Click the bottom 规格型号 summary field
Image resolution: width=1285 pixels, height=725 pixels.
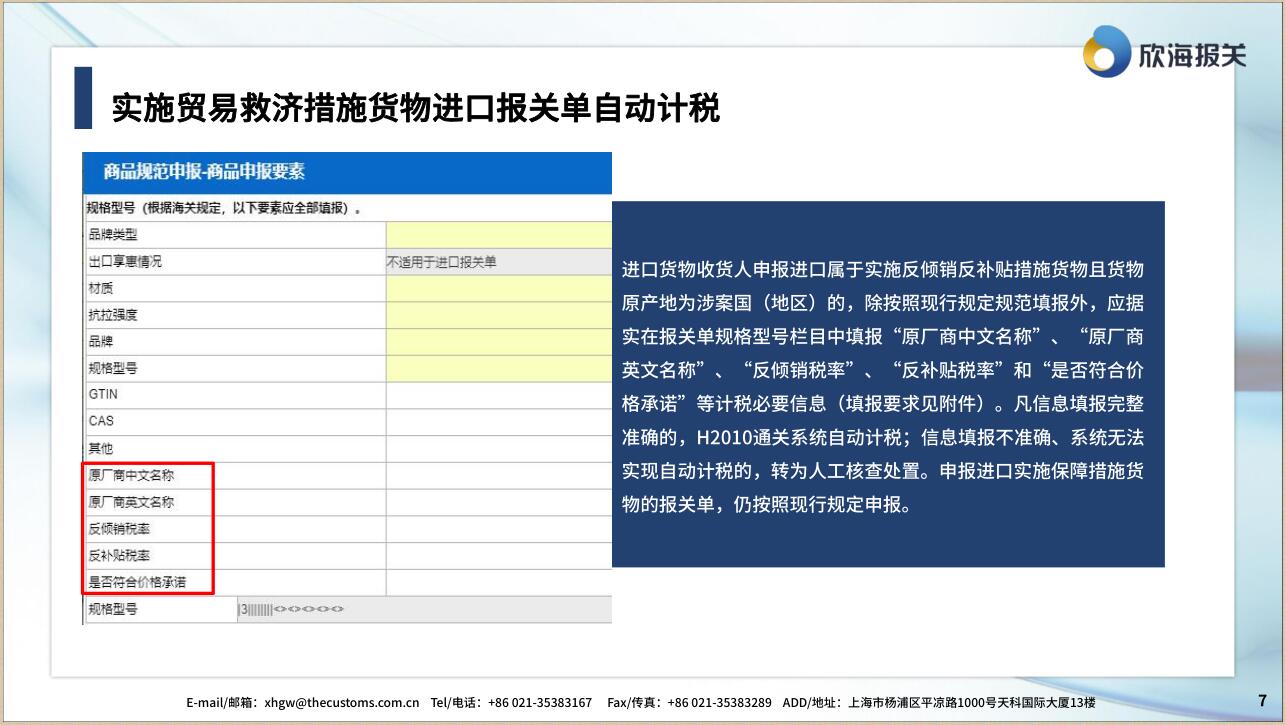[424, 609]
